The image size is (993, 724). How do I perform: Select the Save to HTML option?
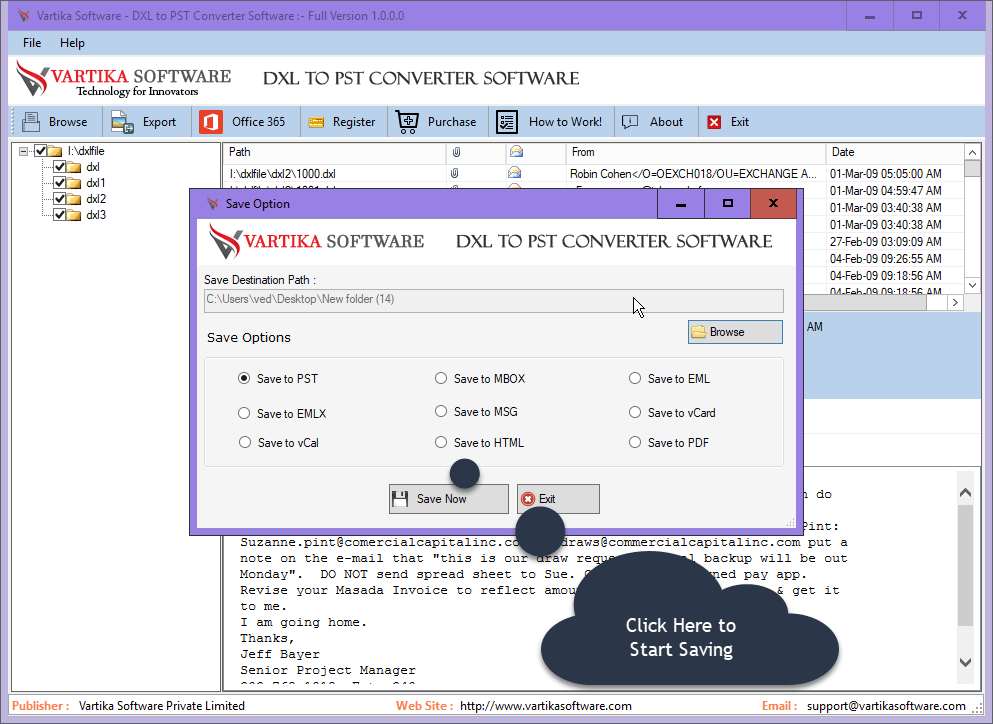click(x=441, y=442)
